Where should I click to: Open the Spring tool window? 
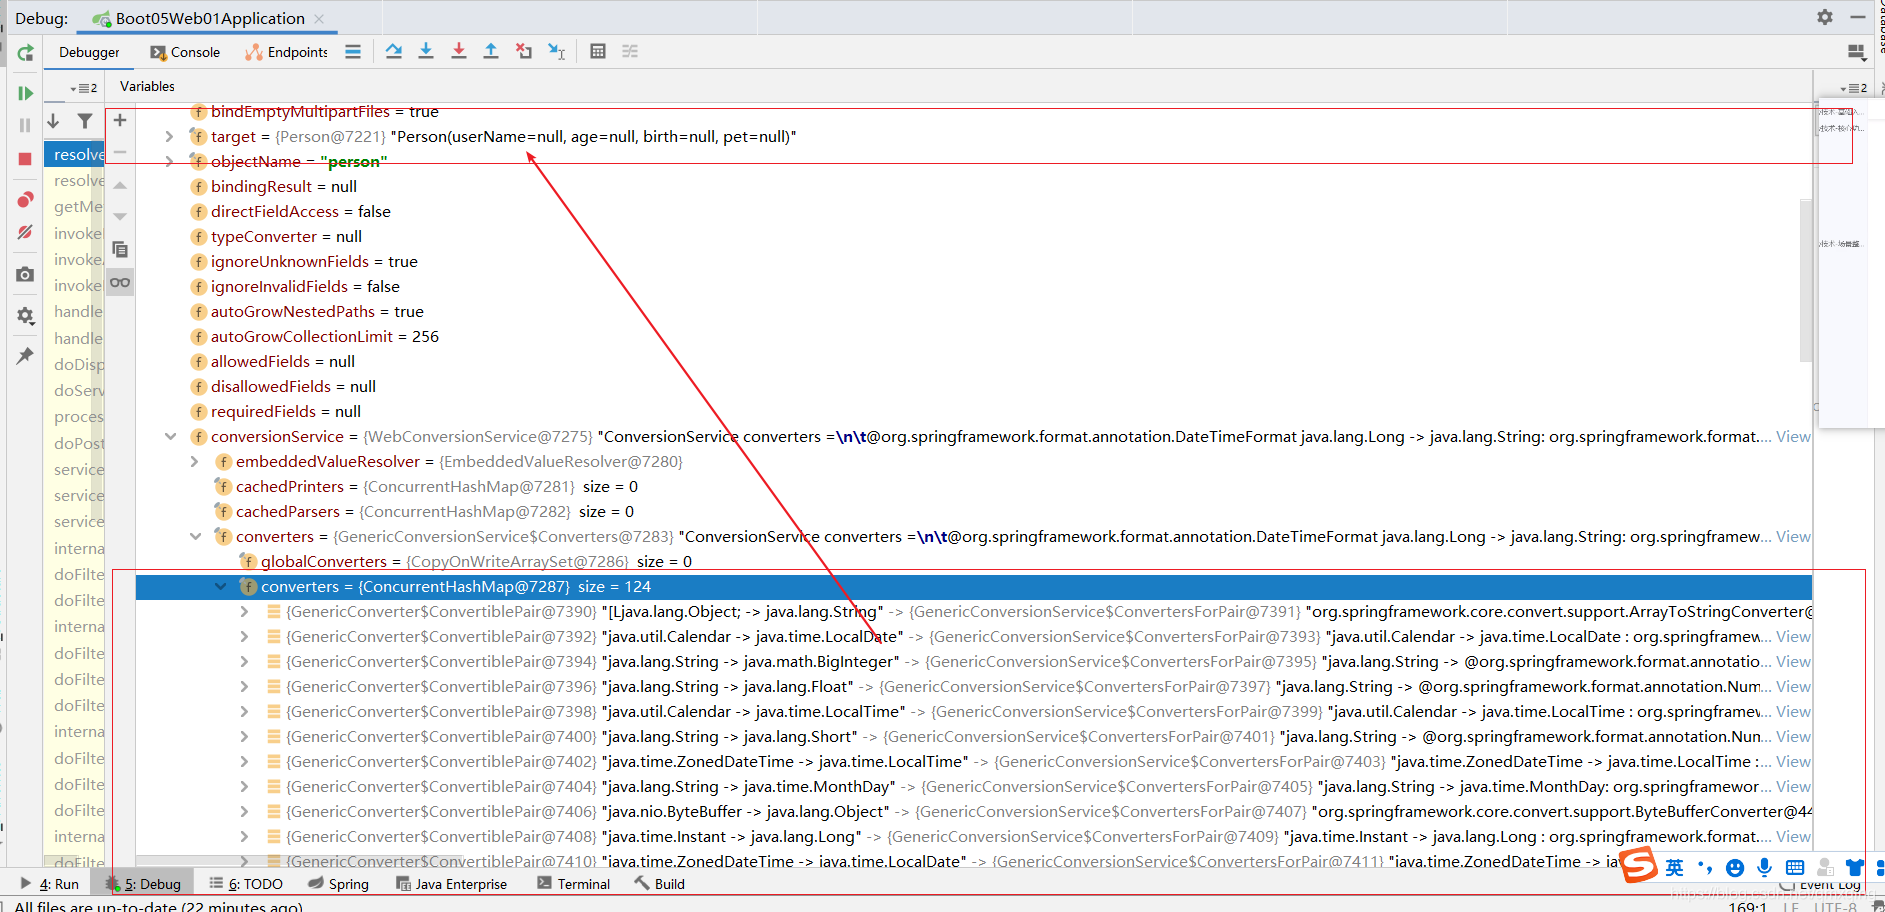(x=338, y=884)
